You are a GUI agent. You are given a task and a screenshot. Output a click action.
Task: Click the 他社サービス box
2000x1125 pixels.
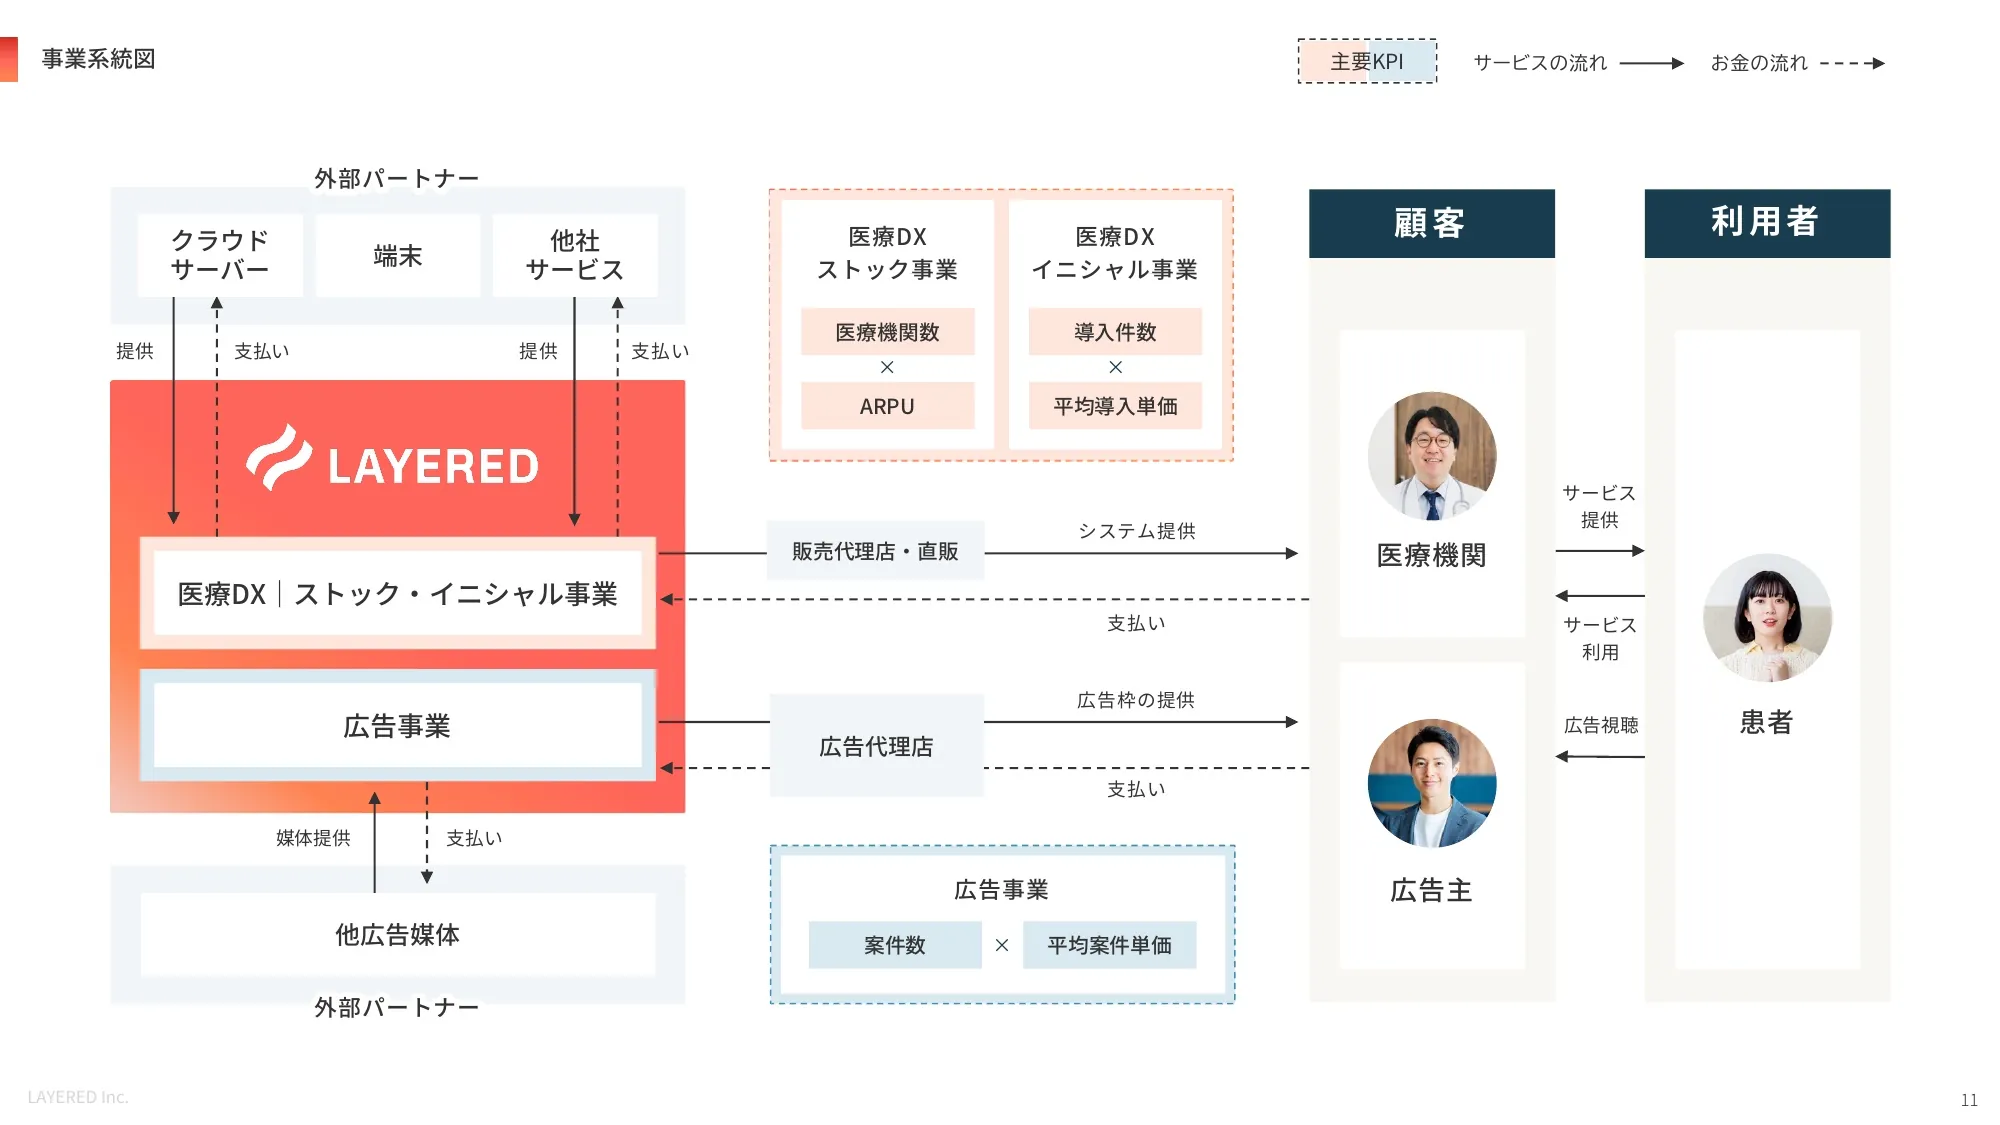click(575, 255)
